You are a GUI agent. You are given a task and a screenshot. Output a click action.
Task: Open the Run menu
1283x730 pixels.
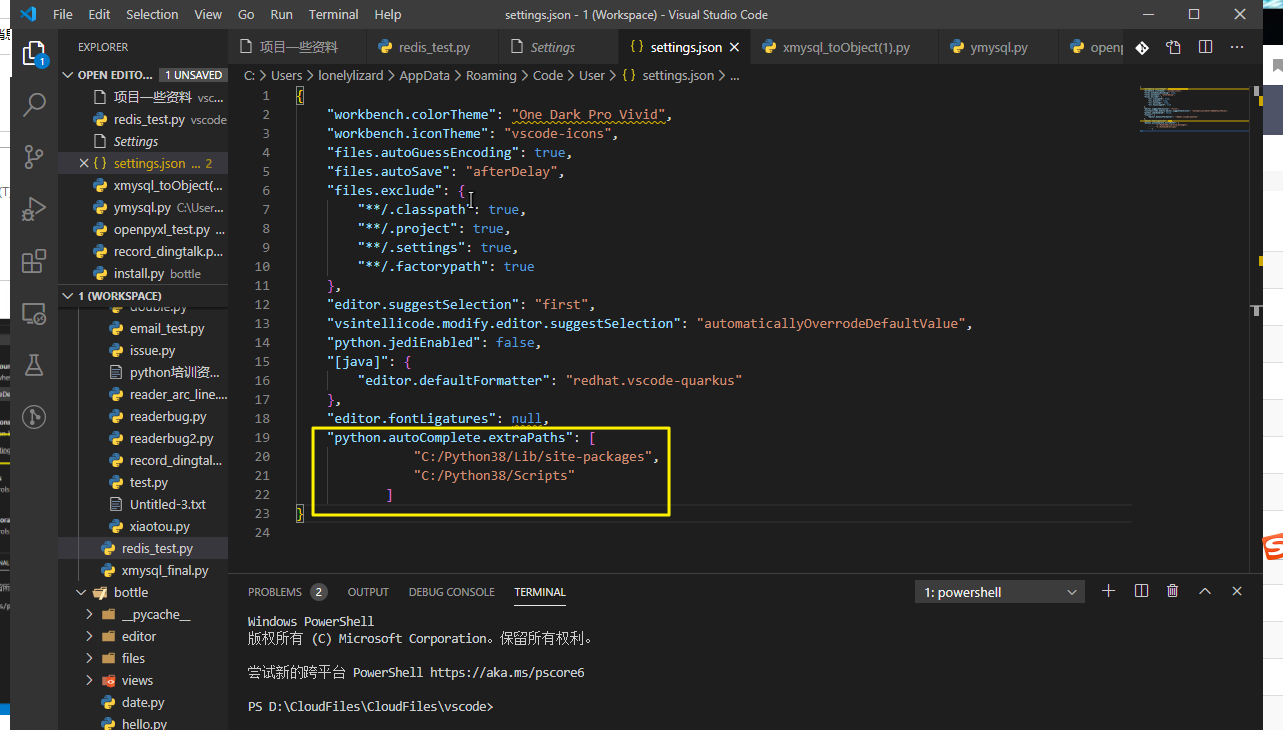tap(282, 14)
